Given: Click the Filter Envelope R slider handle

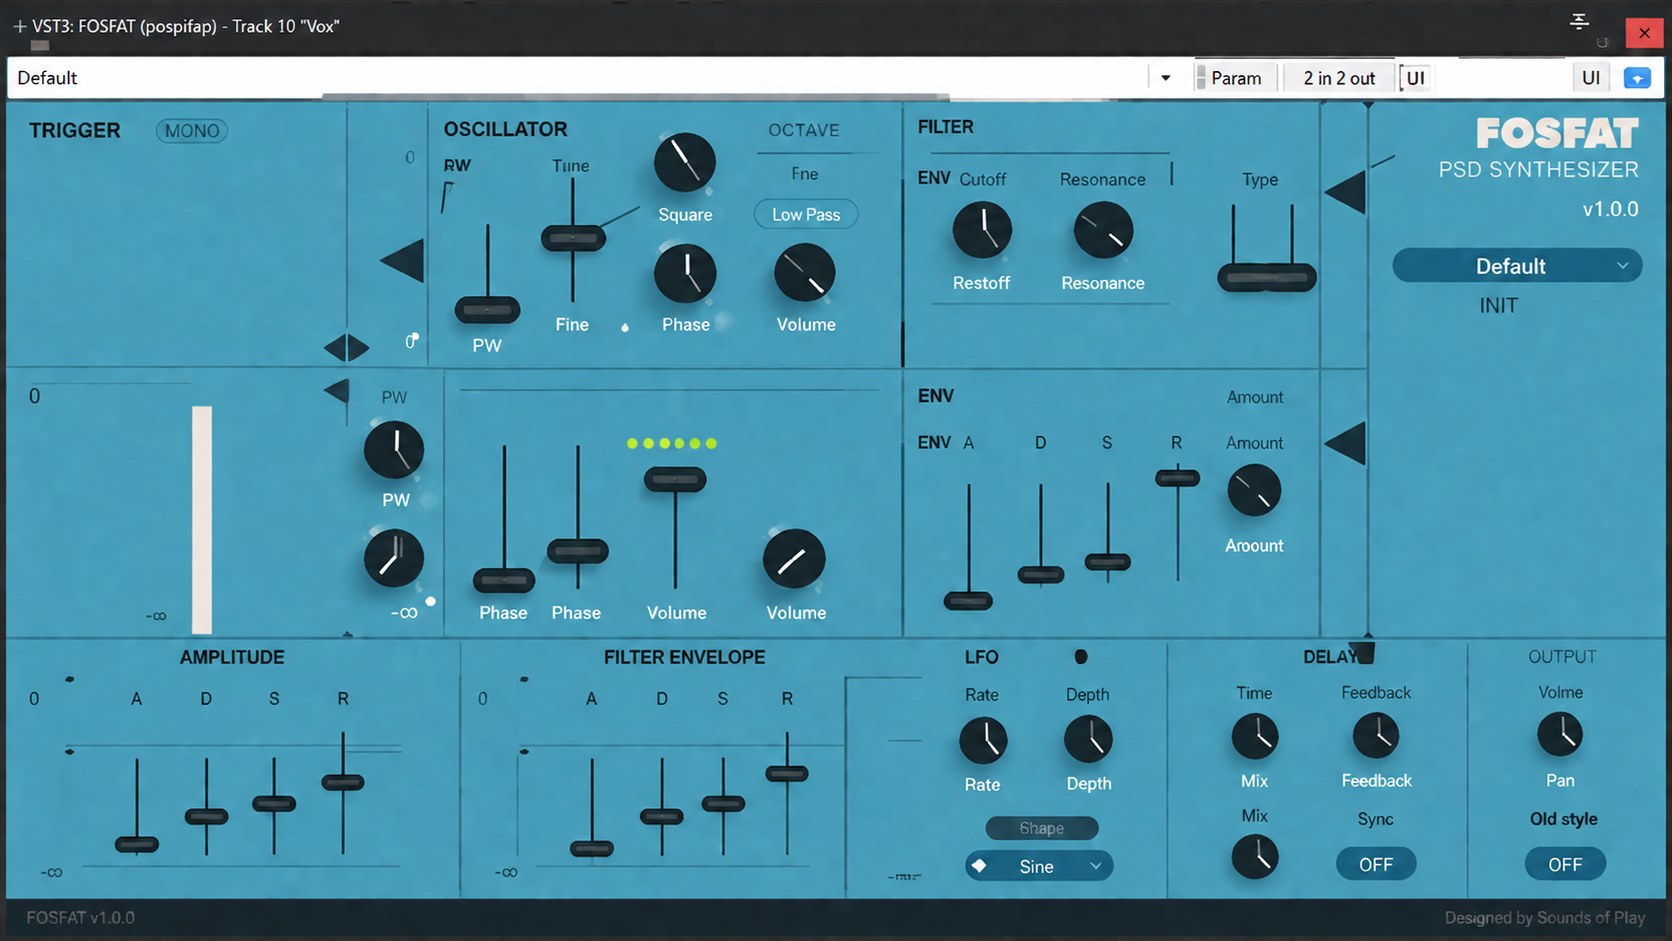Looking at the screenshot, I should point(787,773).
